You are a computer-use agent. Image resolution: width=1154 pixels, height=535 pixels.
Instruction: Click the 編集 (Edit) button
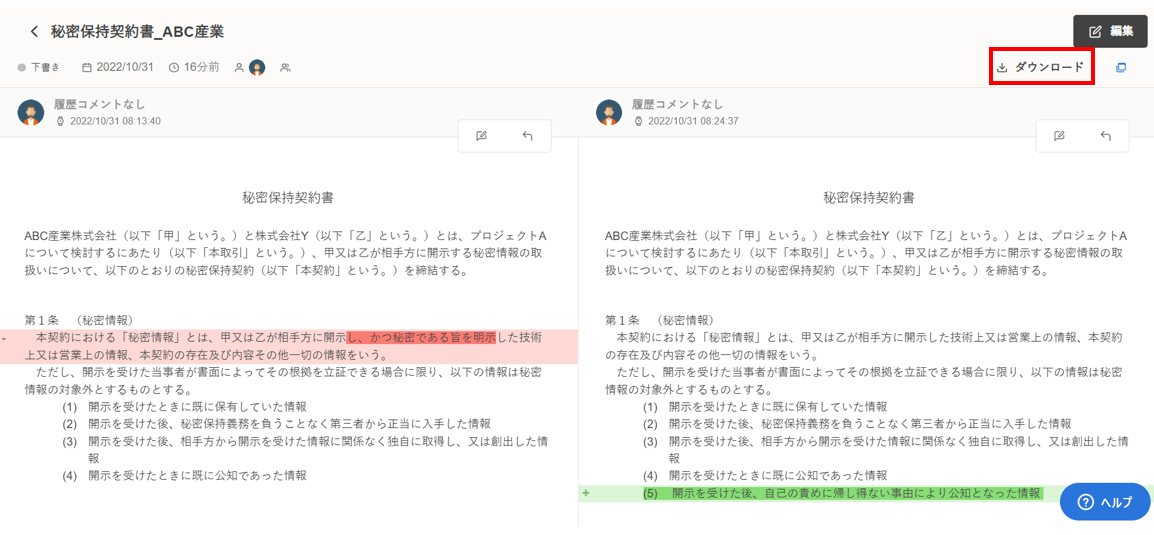[1110, 32]
